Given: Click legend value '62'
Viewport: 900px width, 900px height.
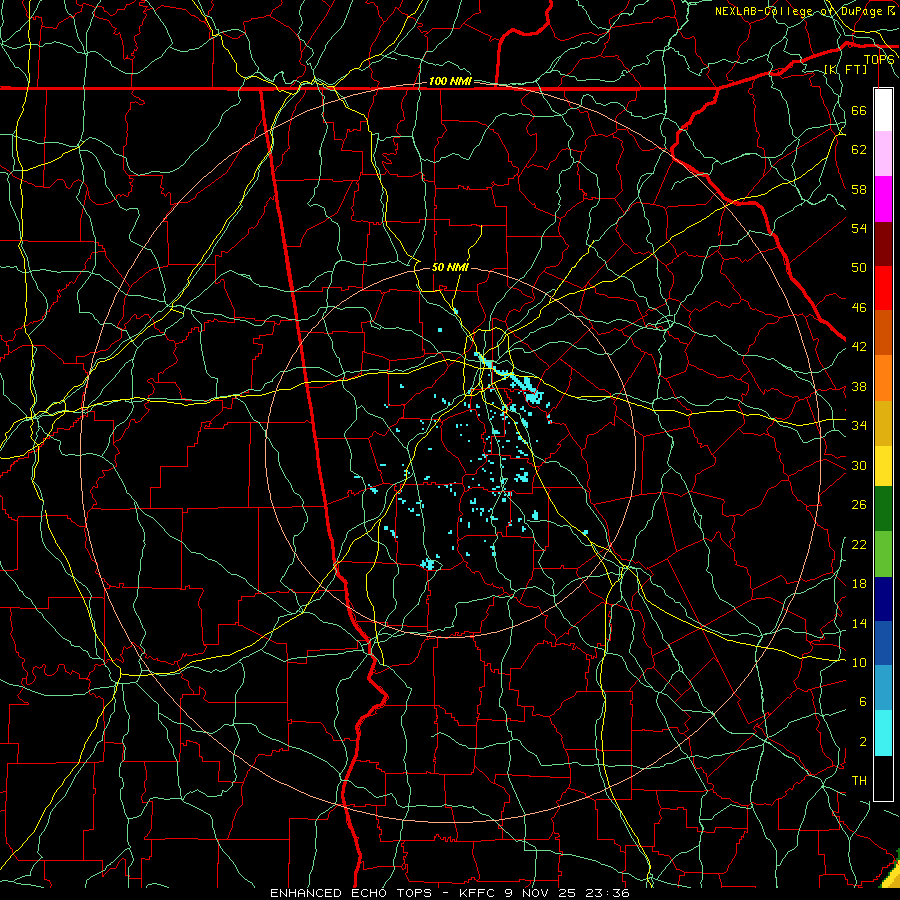Looking at the screenshot, I should (859, 150).
